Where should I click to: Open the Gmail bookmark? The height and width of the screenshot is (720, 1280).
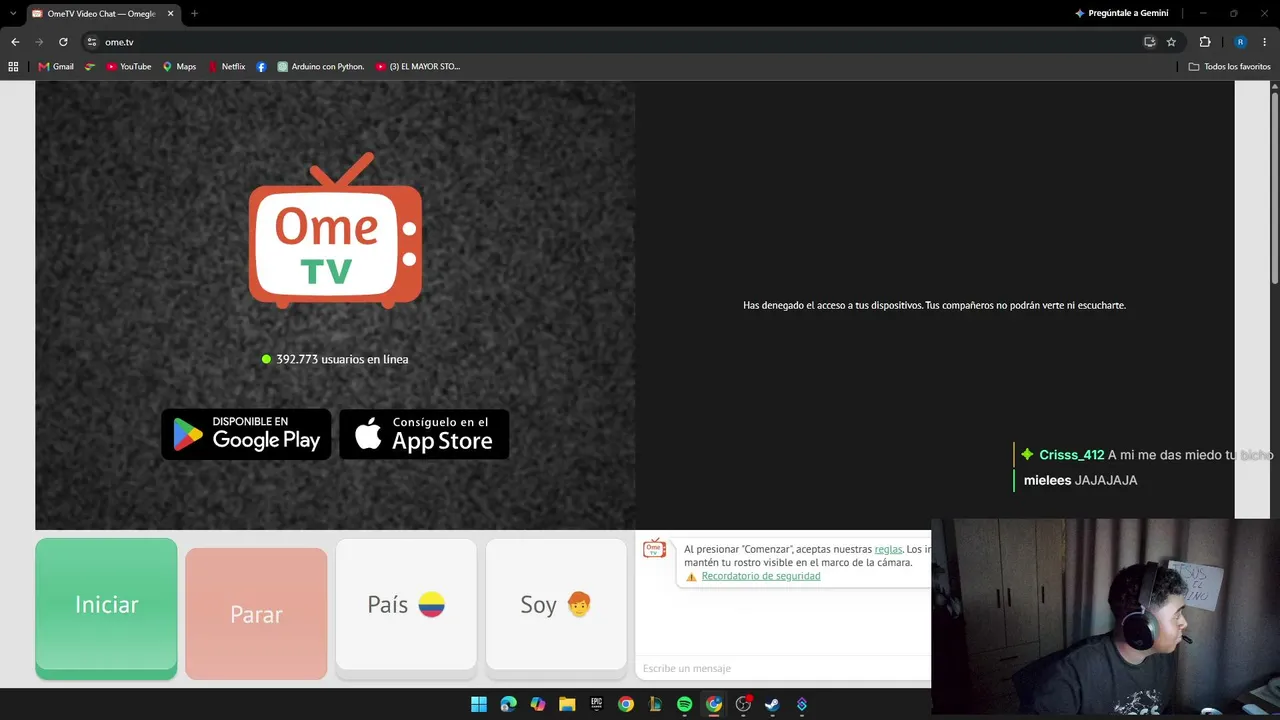[56, 67]
